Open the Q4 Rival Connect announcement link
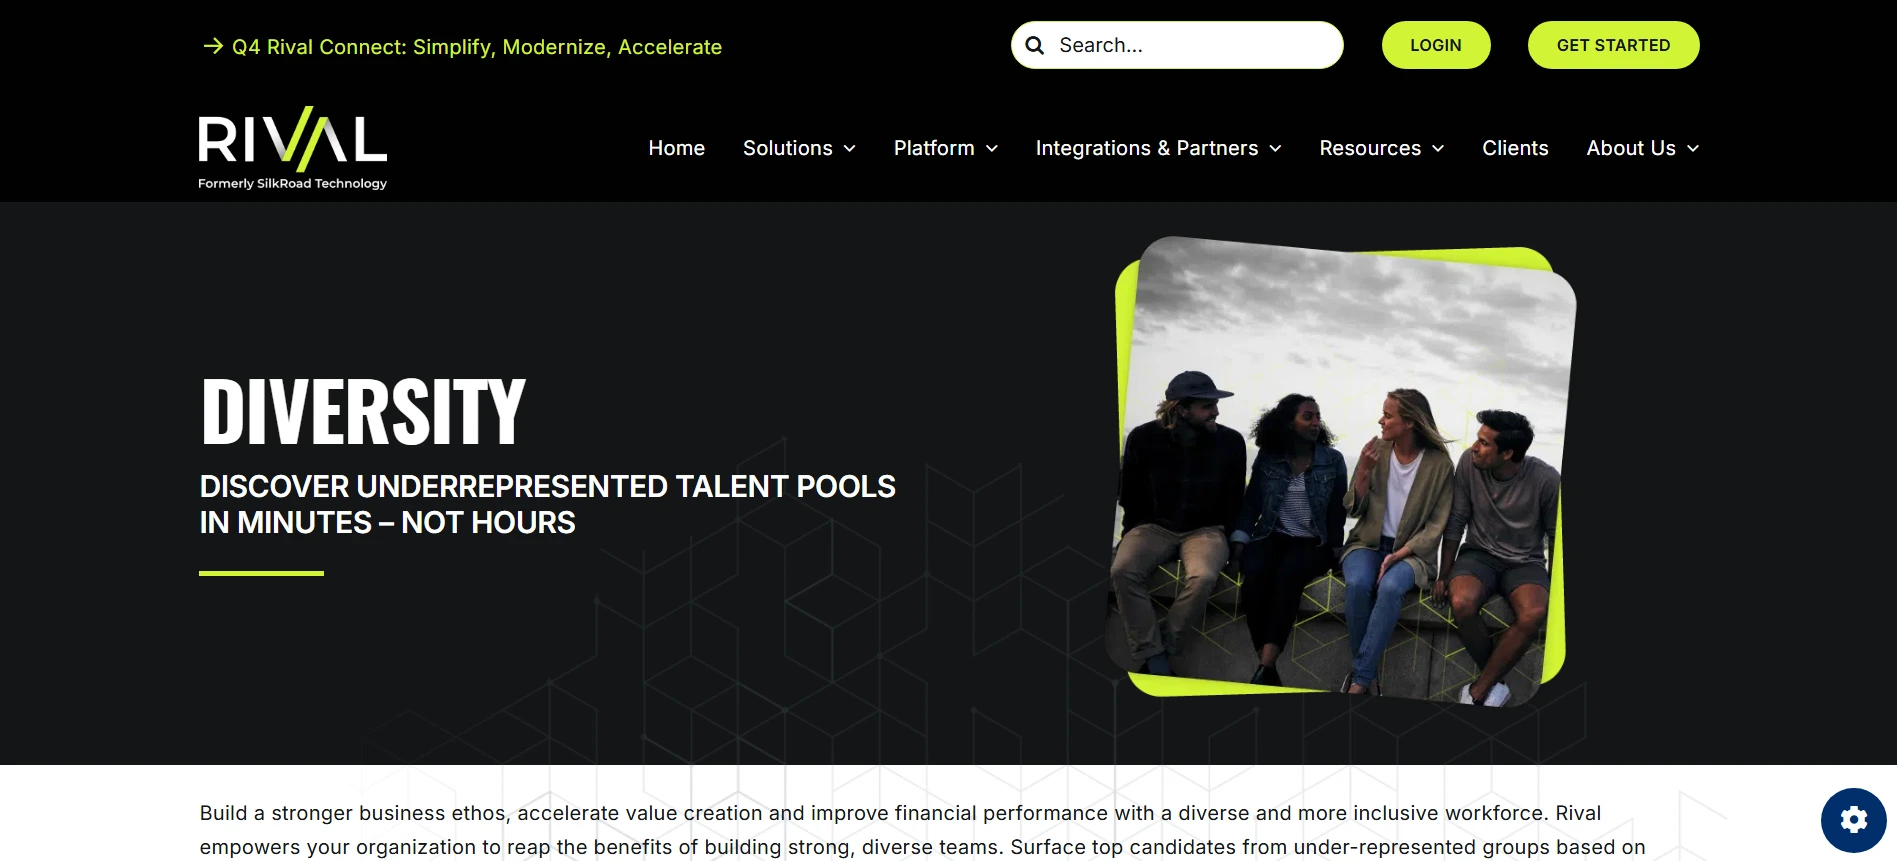This screenshot has height=861, width=1897. coord(476,47)
